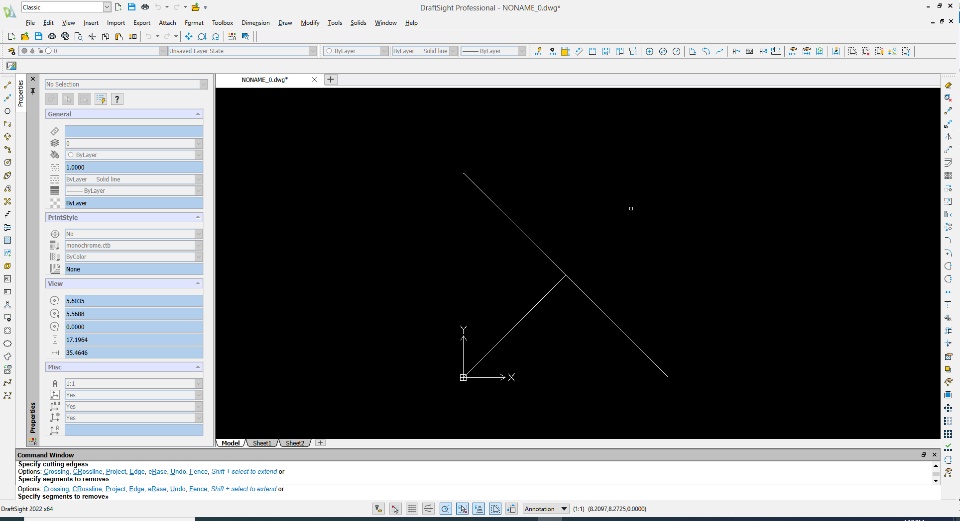Select the Circle tool in left toolbar
This screenshot has height=521, width=960.
pos(7,111)
